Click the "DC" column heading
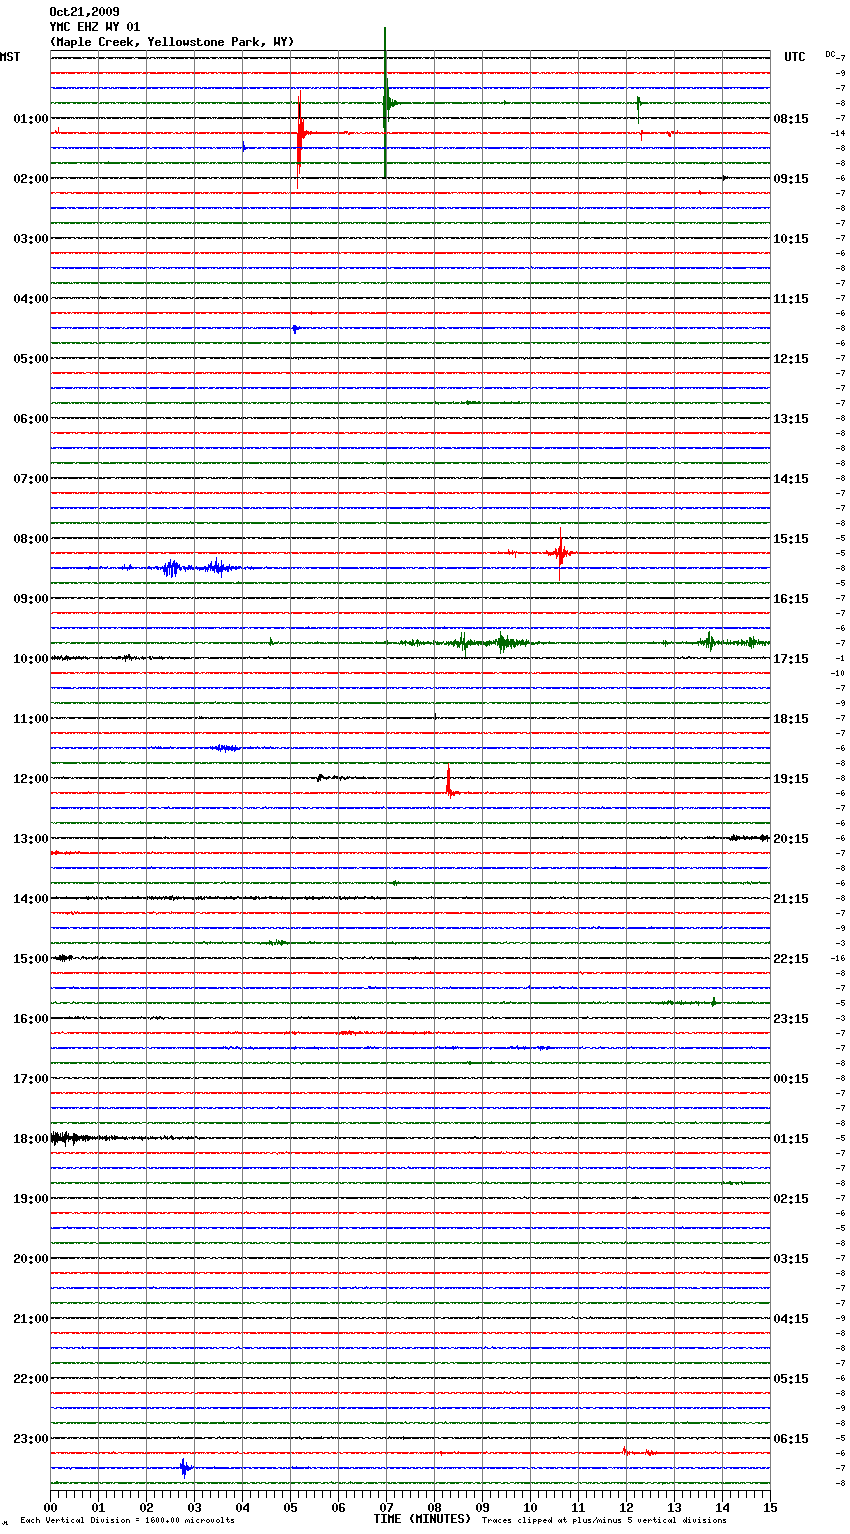 [830, 54]
